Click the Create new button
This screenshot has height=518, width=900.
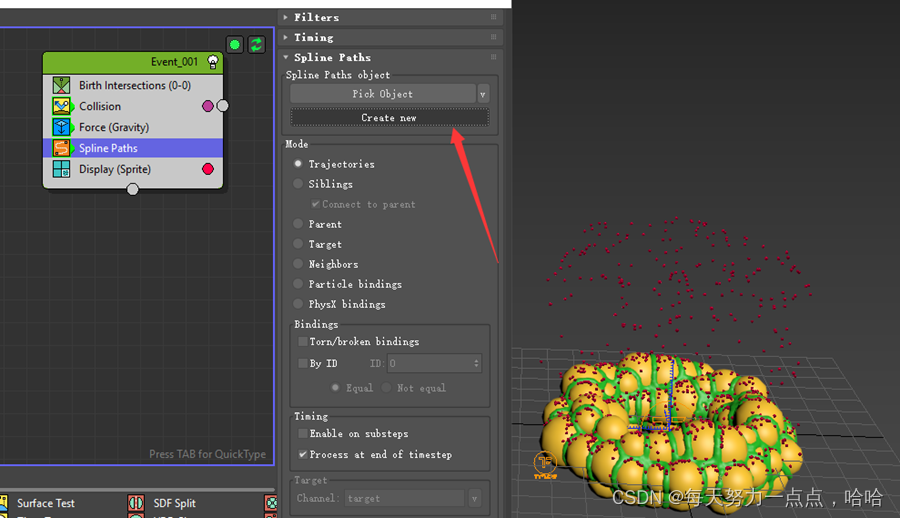389,118
